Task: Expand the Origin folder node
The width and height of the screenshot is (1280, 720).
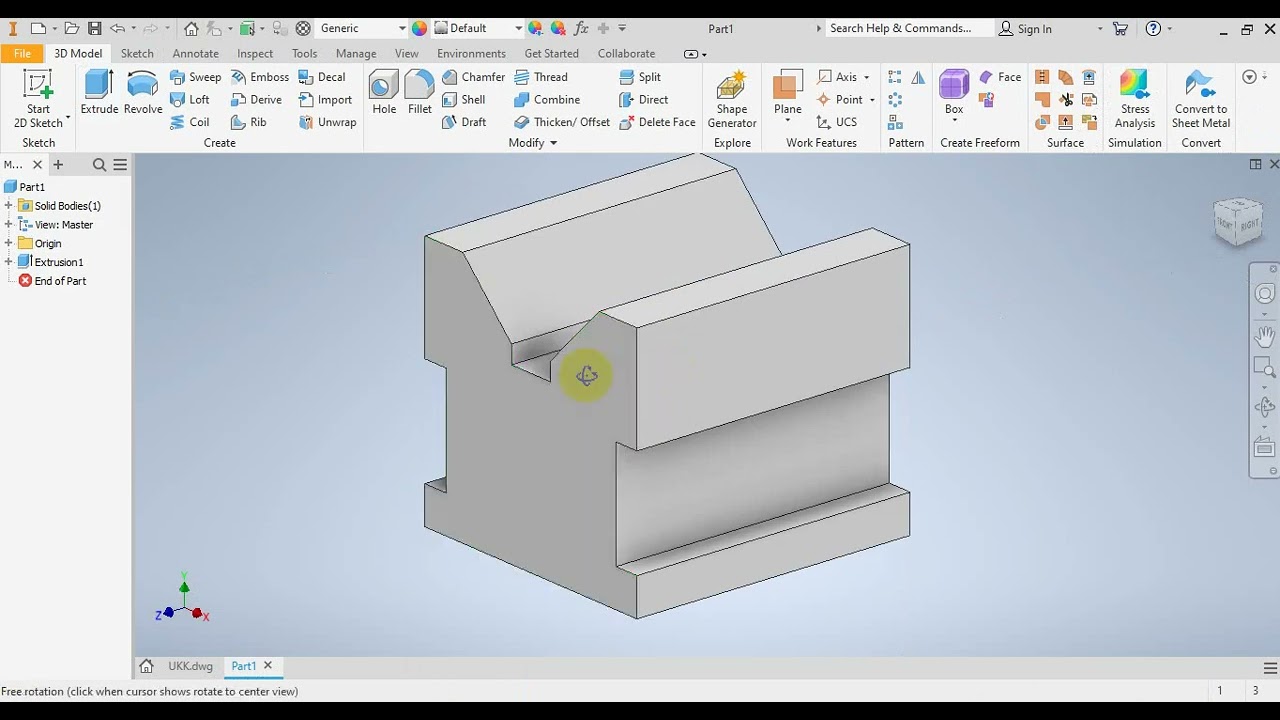Action: [x=9, y=243]
